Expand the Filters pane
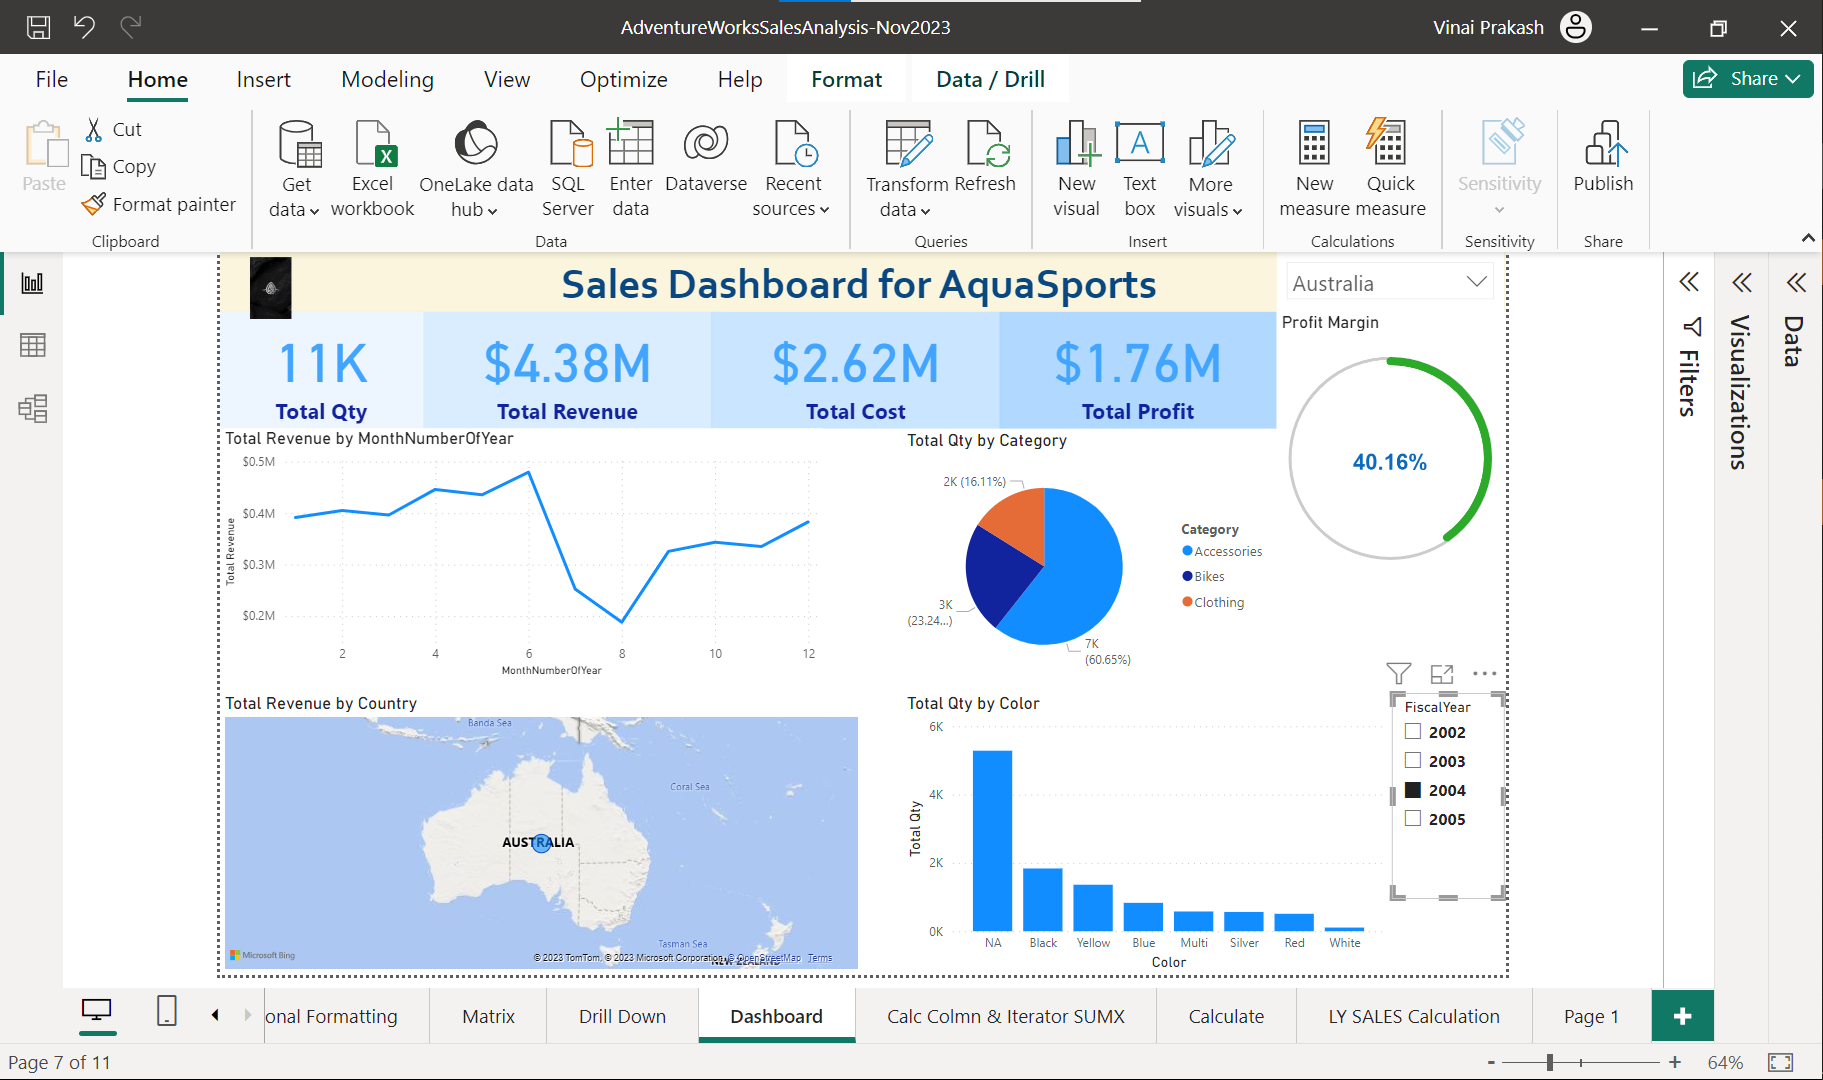 click(1689, 282)
